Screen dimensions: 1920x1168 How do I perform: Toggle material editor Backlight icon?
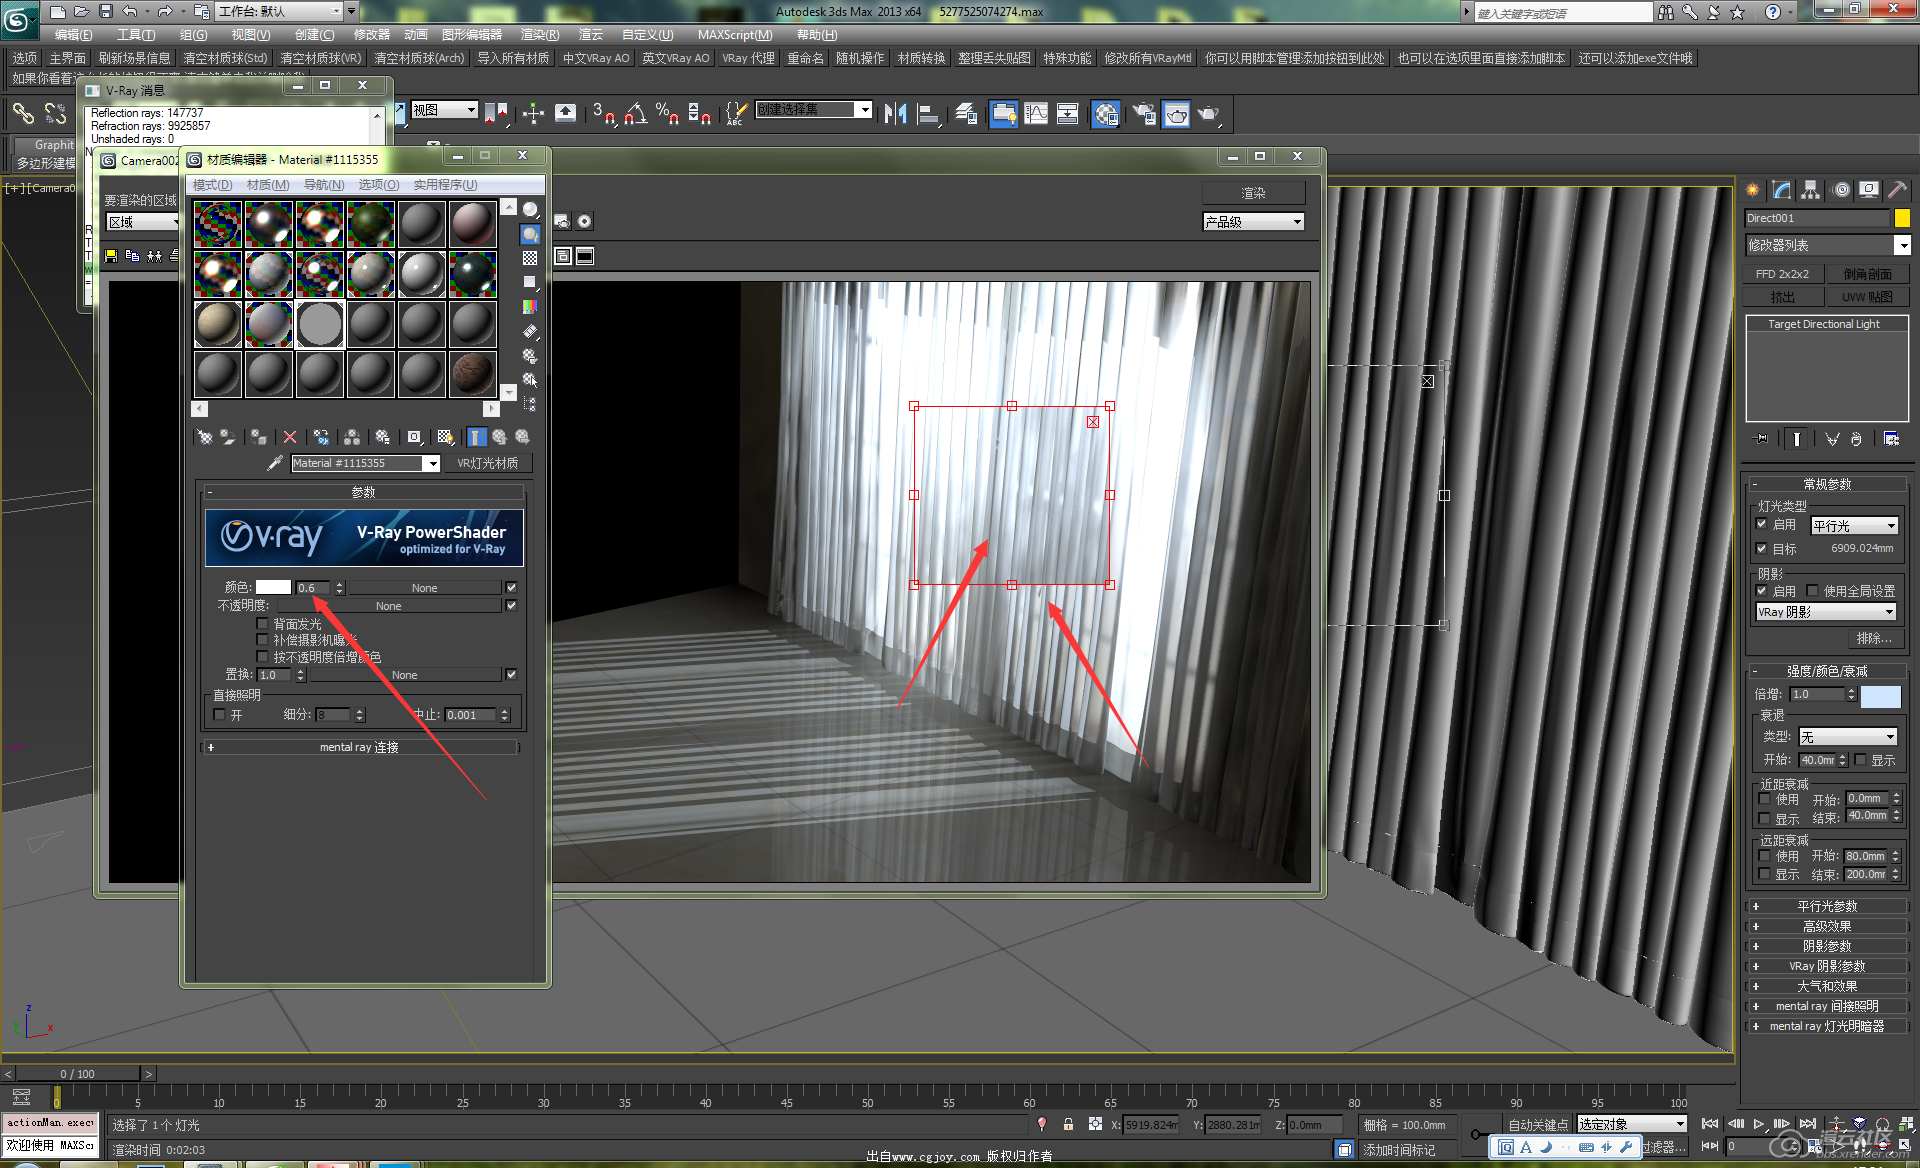click(530, 234)
